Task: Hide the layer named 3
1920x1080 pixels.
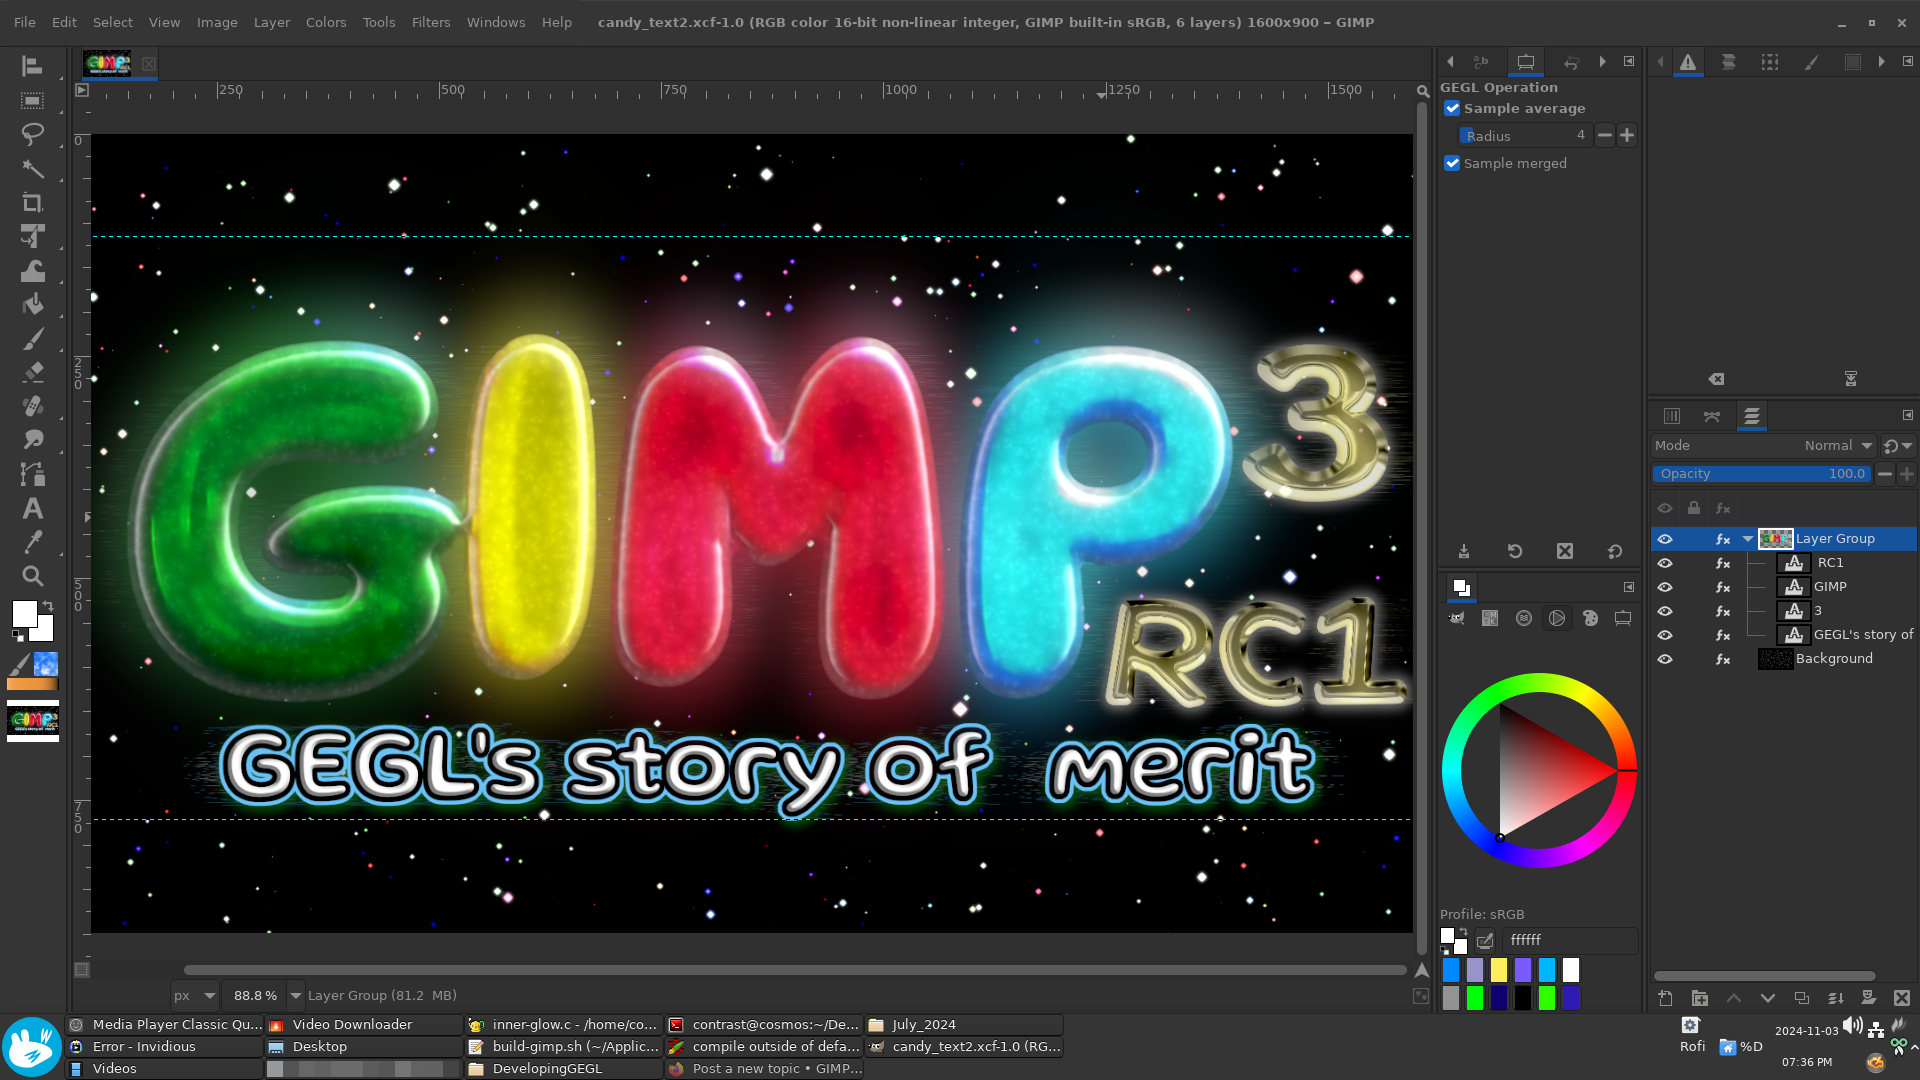Action: 1665,611
